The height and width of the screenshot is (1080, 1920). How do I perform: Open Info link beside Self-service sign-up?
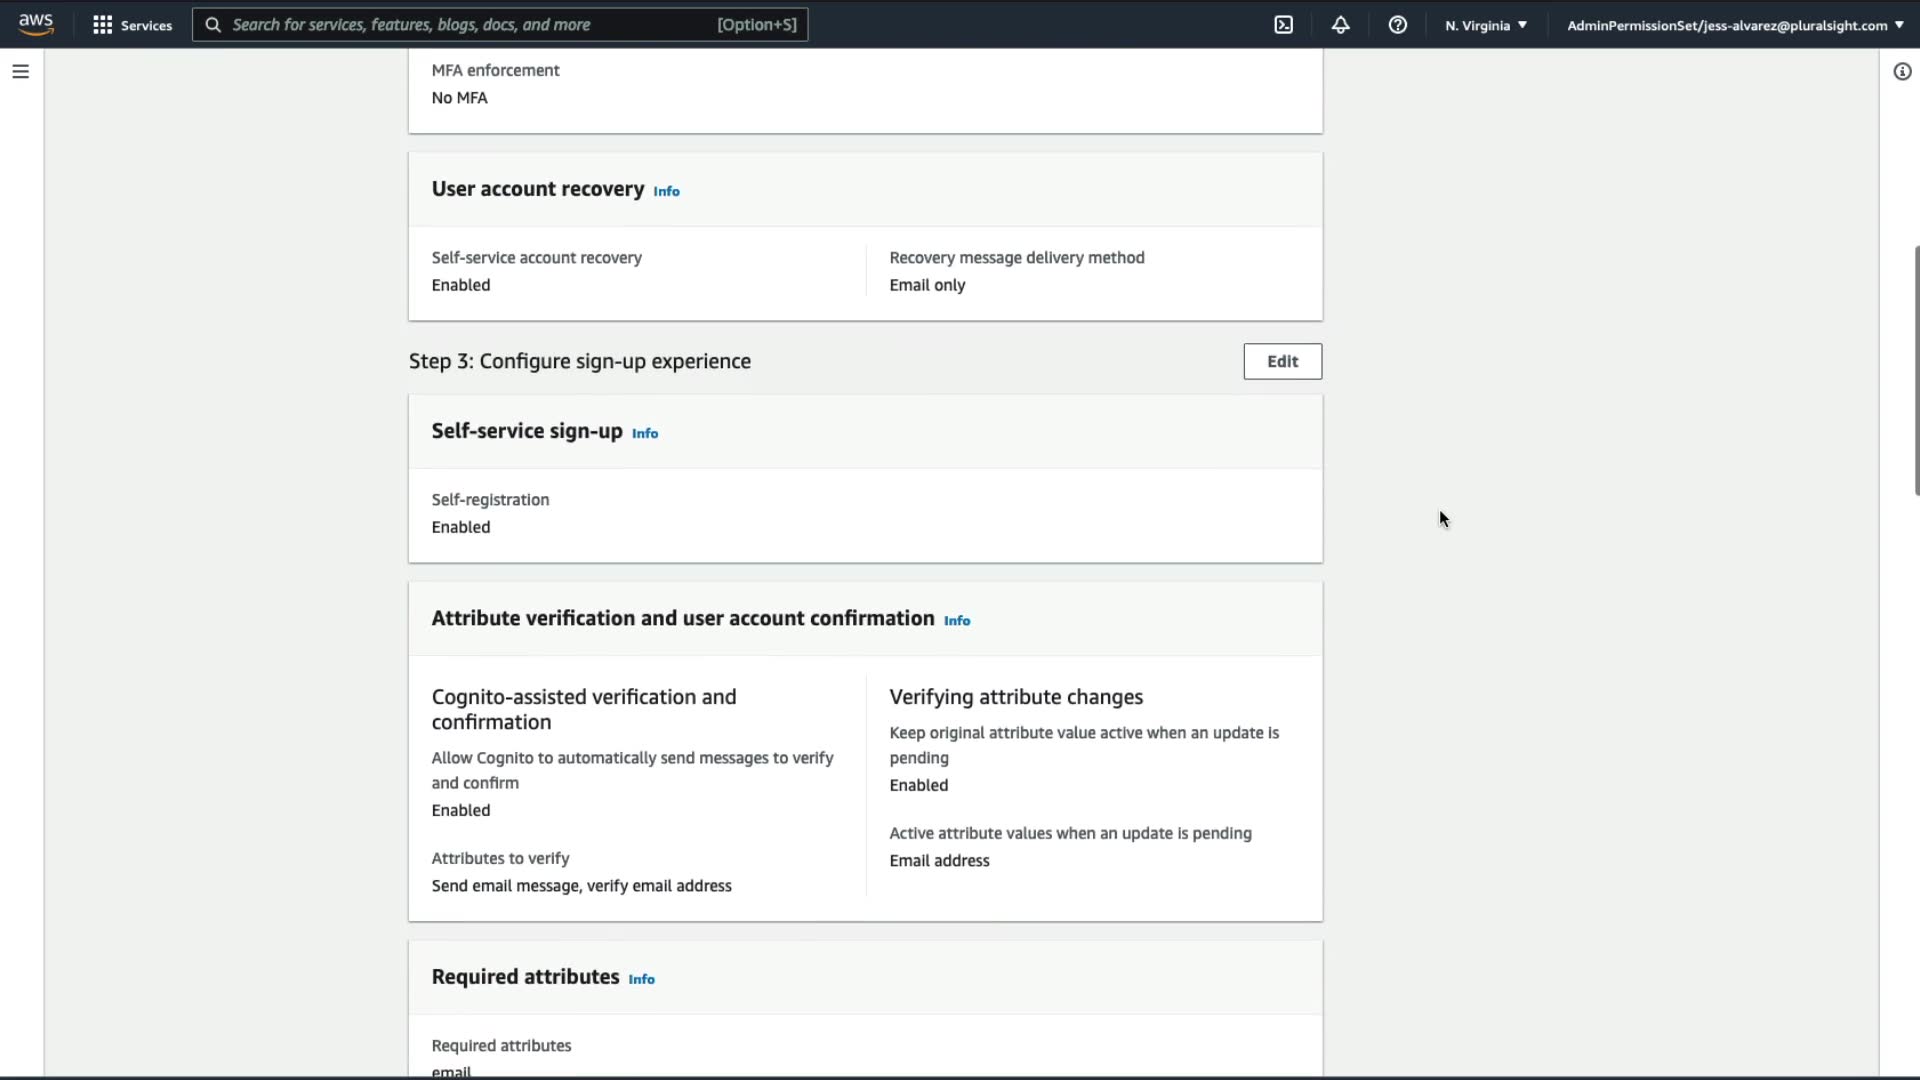pos(645,433)
